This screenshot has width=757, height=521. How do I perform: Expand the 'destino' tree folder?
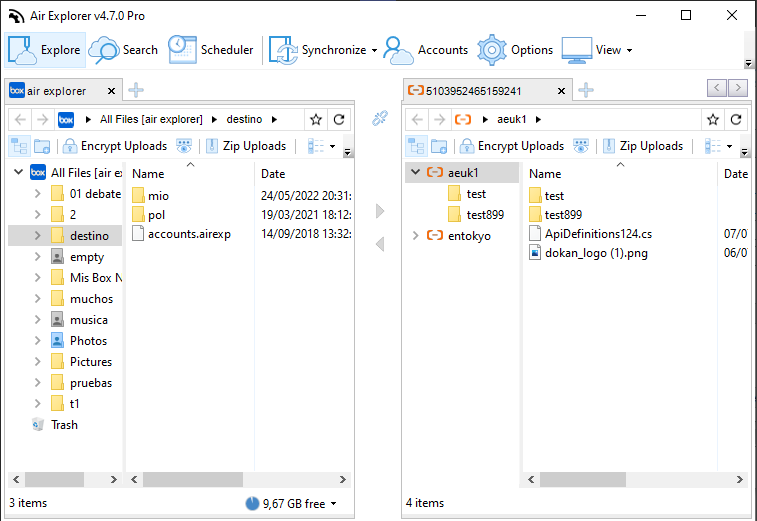[38, 236]
